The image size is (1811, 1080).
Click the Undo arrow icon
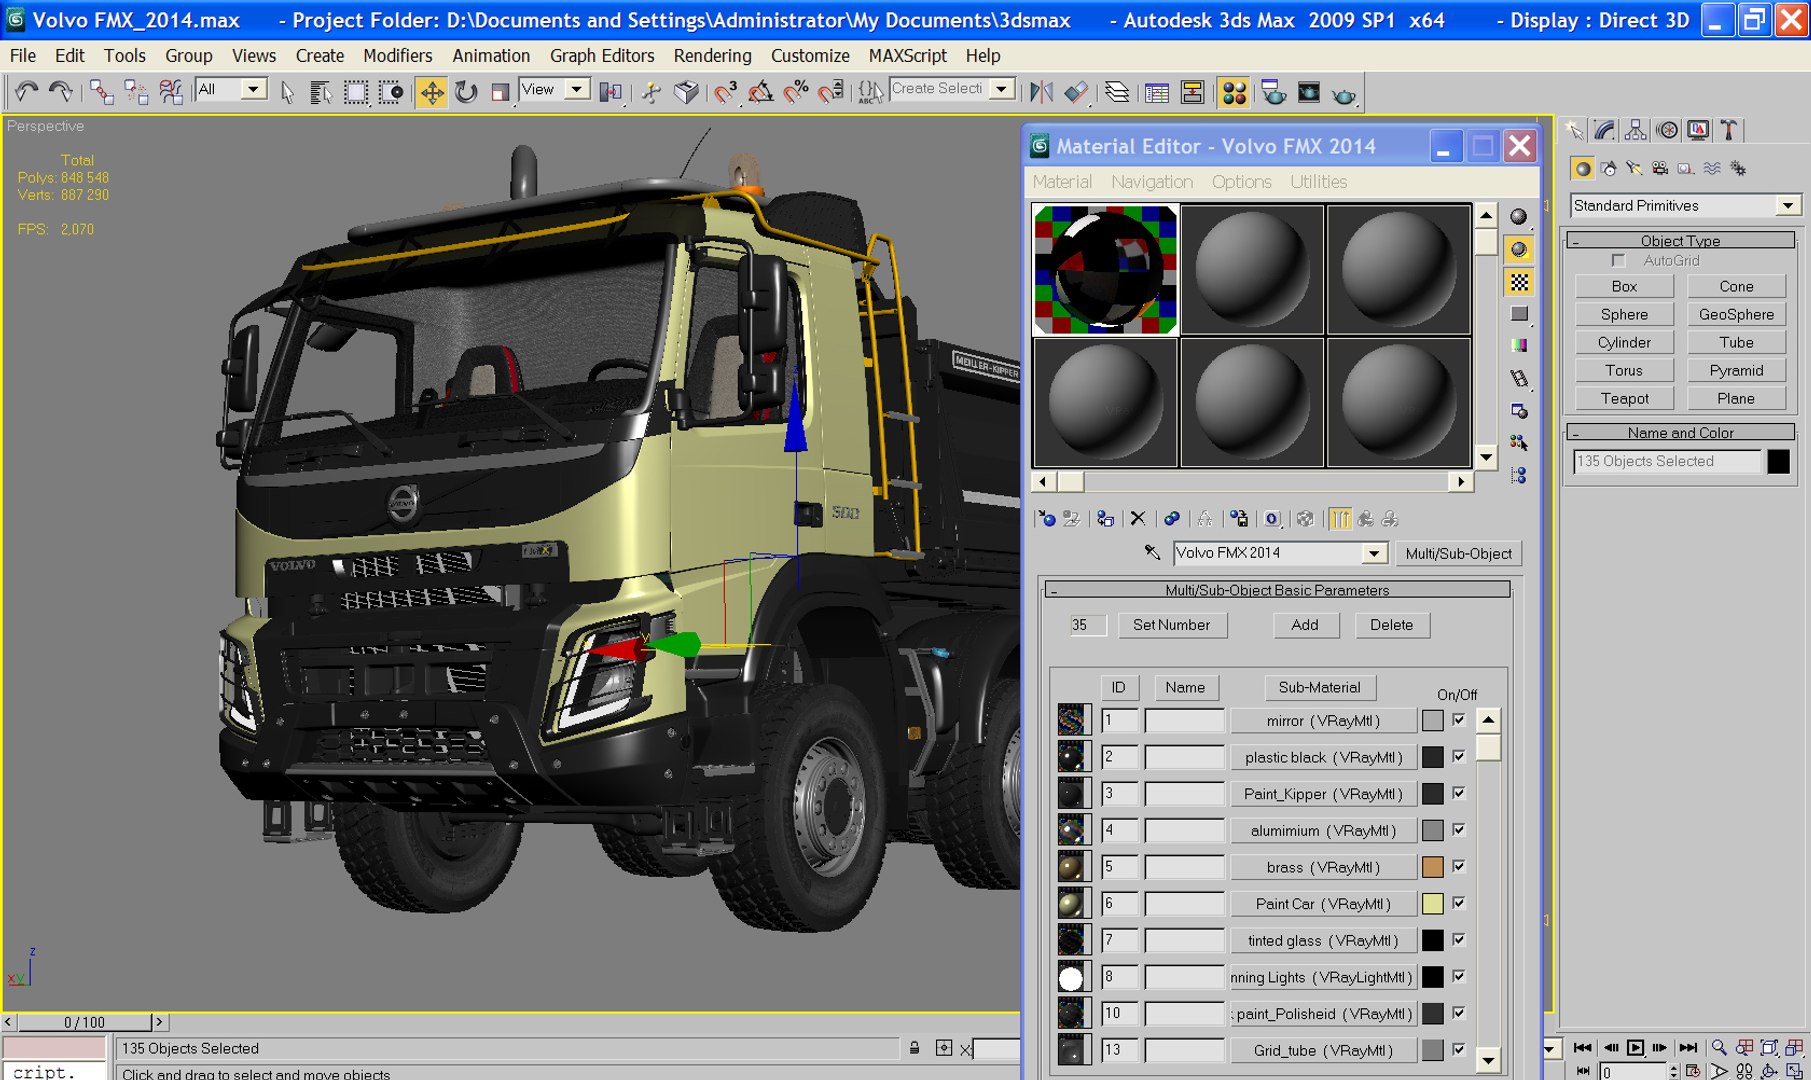pos(26,92)
